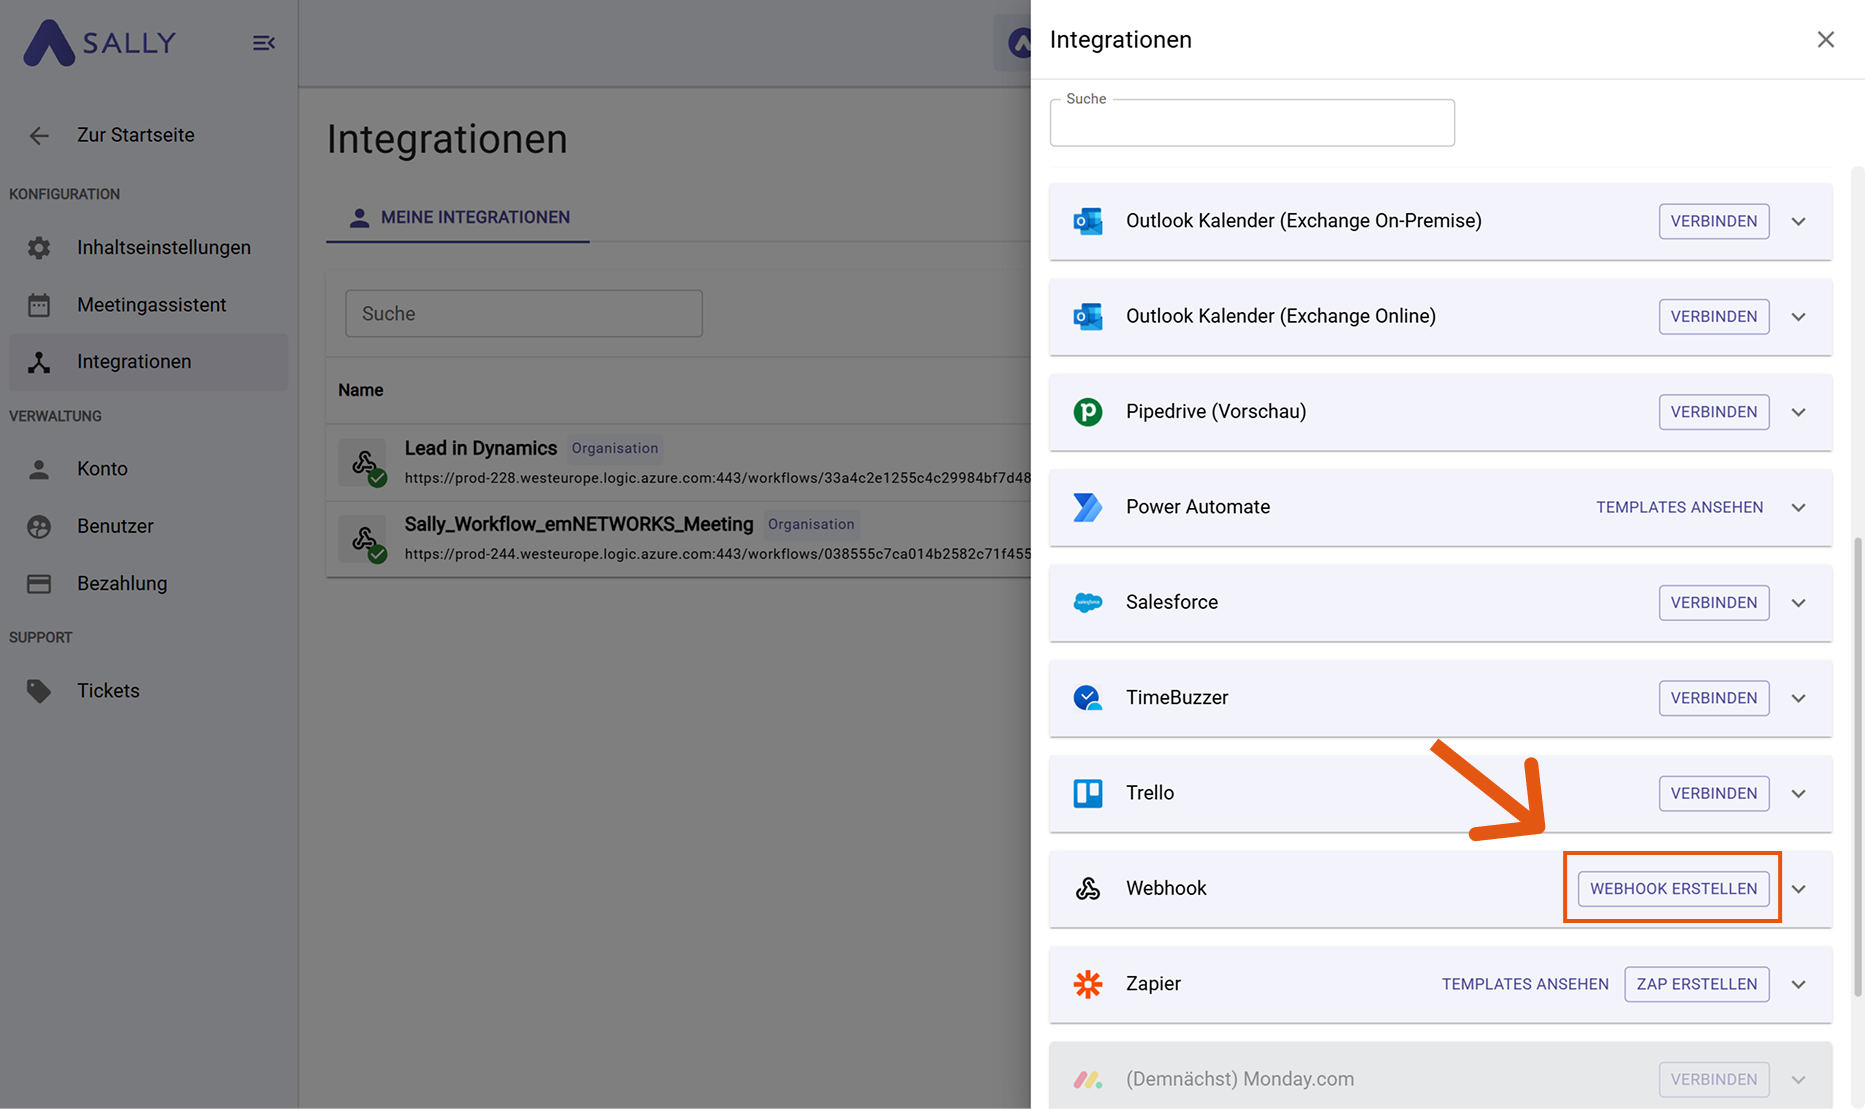This screenshot has width=1865, height=1109.
Task: Click Webhook erstellen button
Action: click(1673, 889)
